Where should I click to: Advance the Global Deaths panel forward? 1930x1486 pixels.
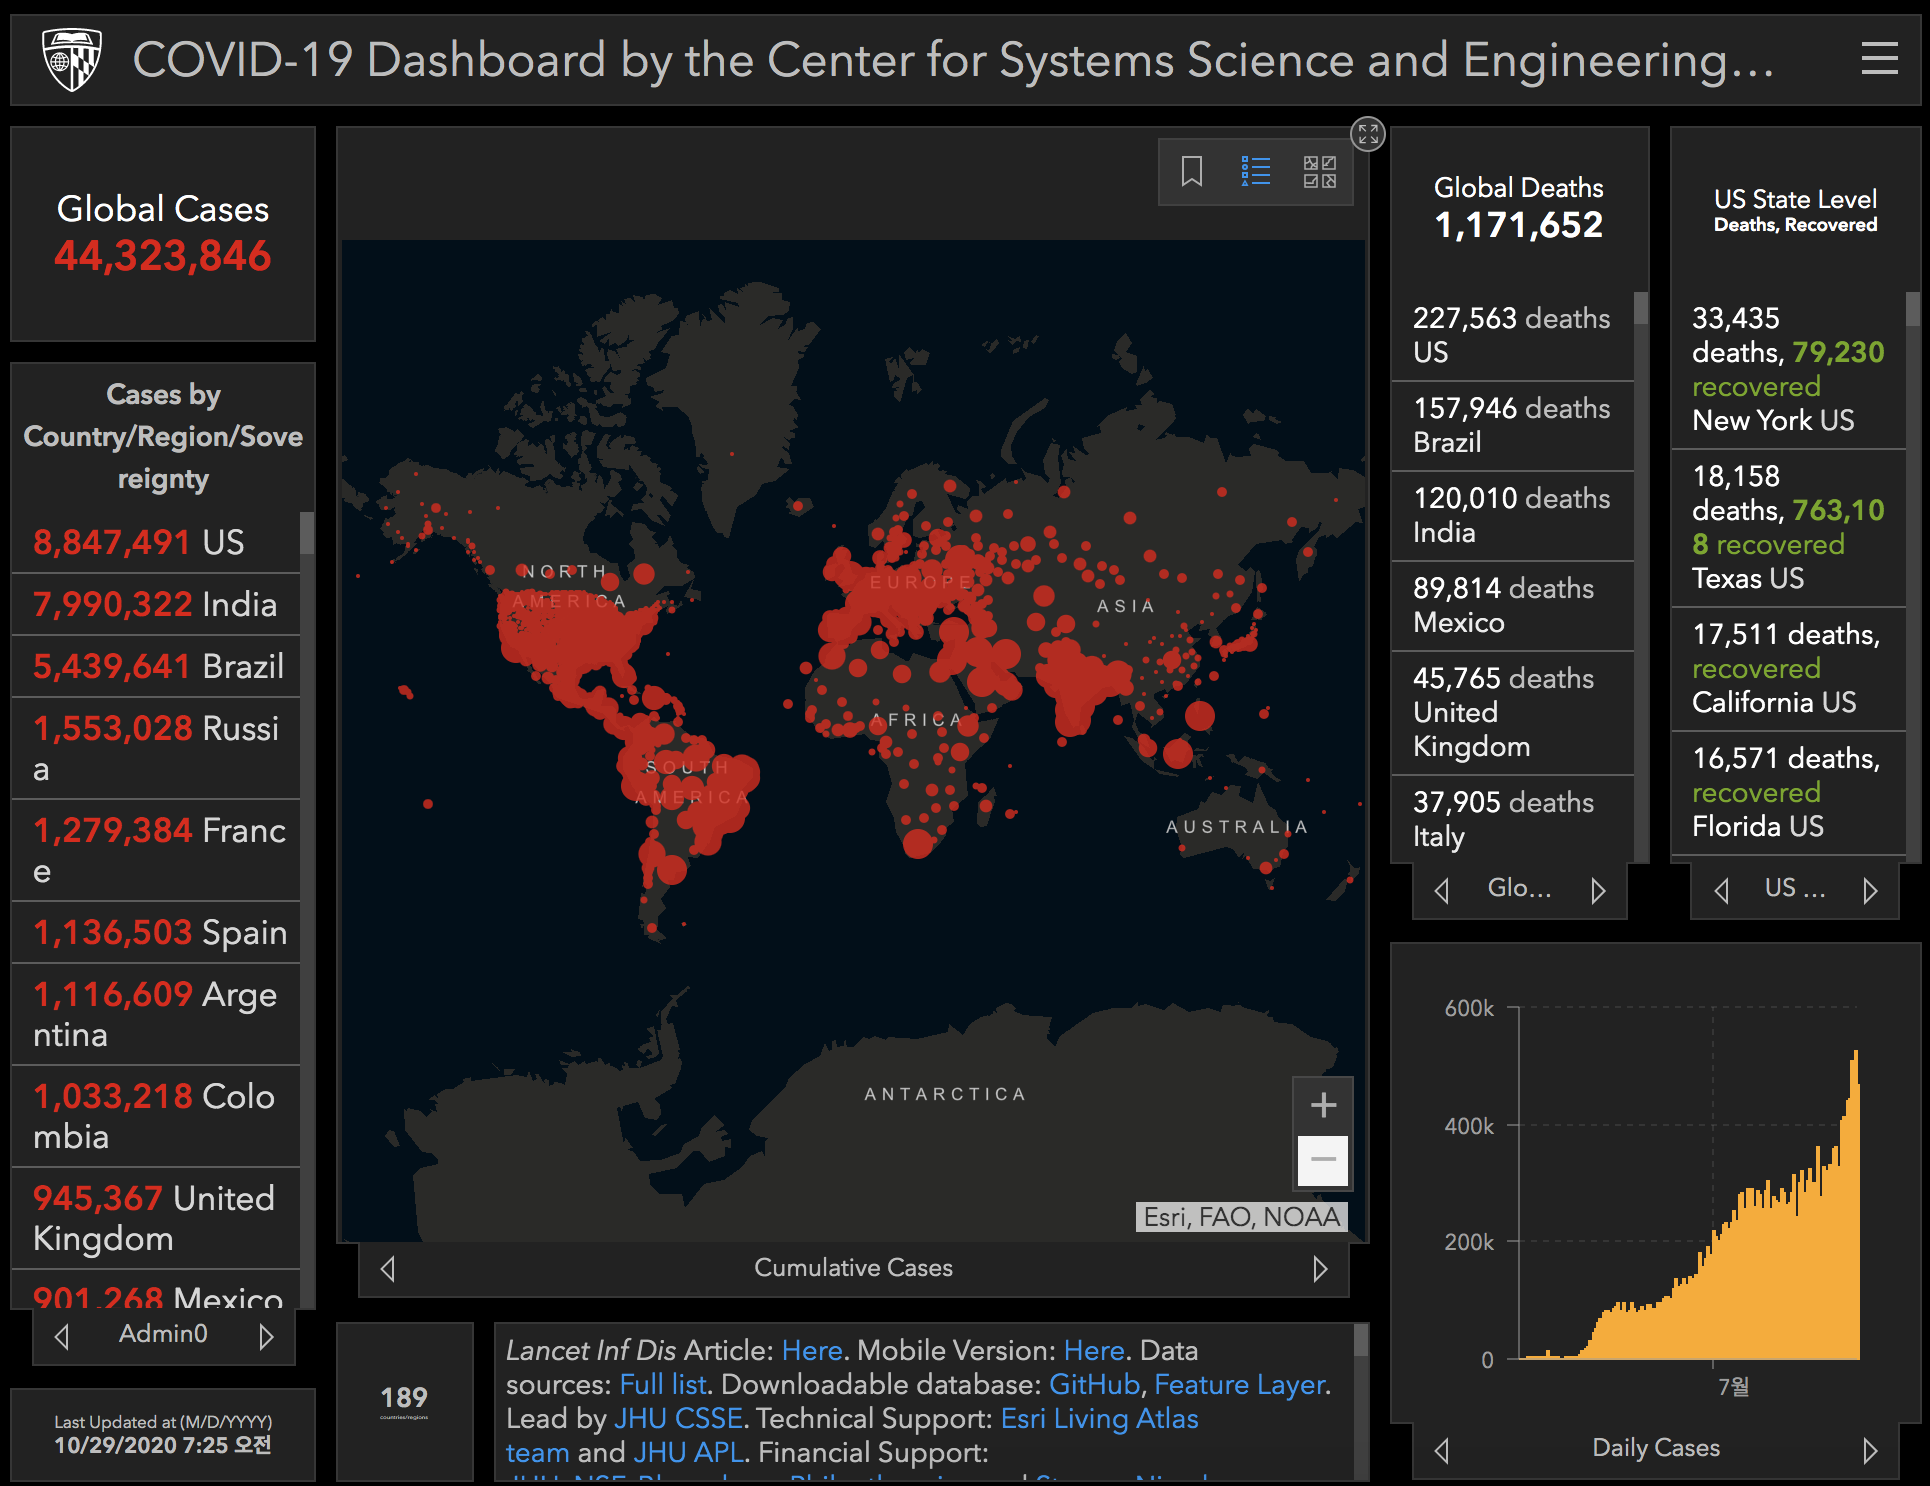1598,890
